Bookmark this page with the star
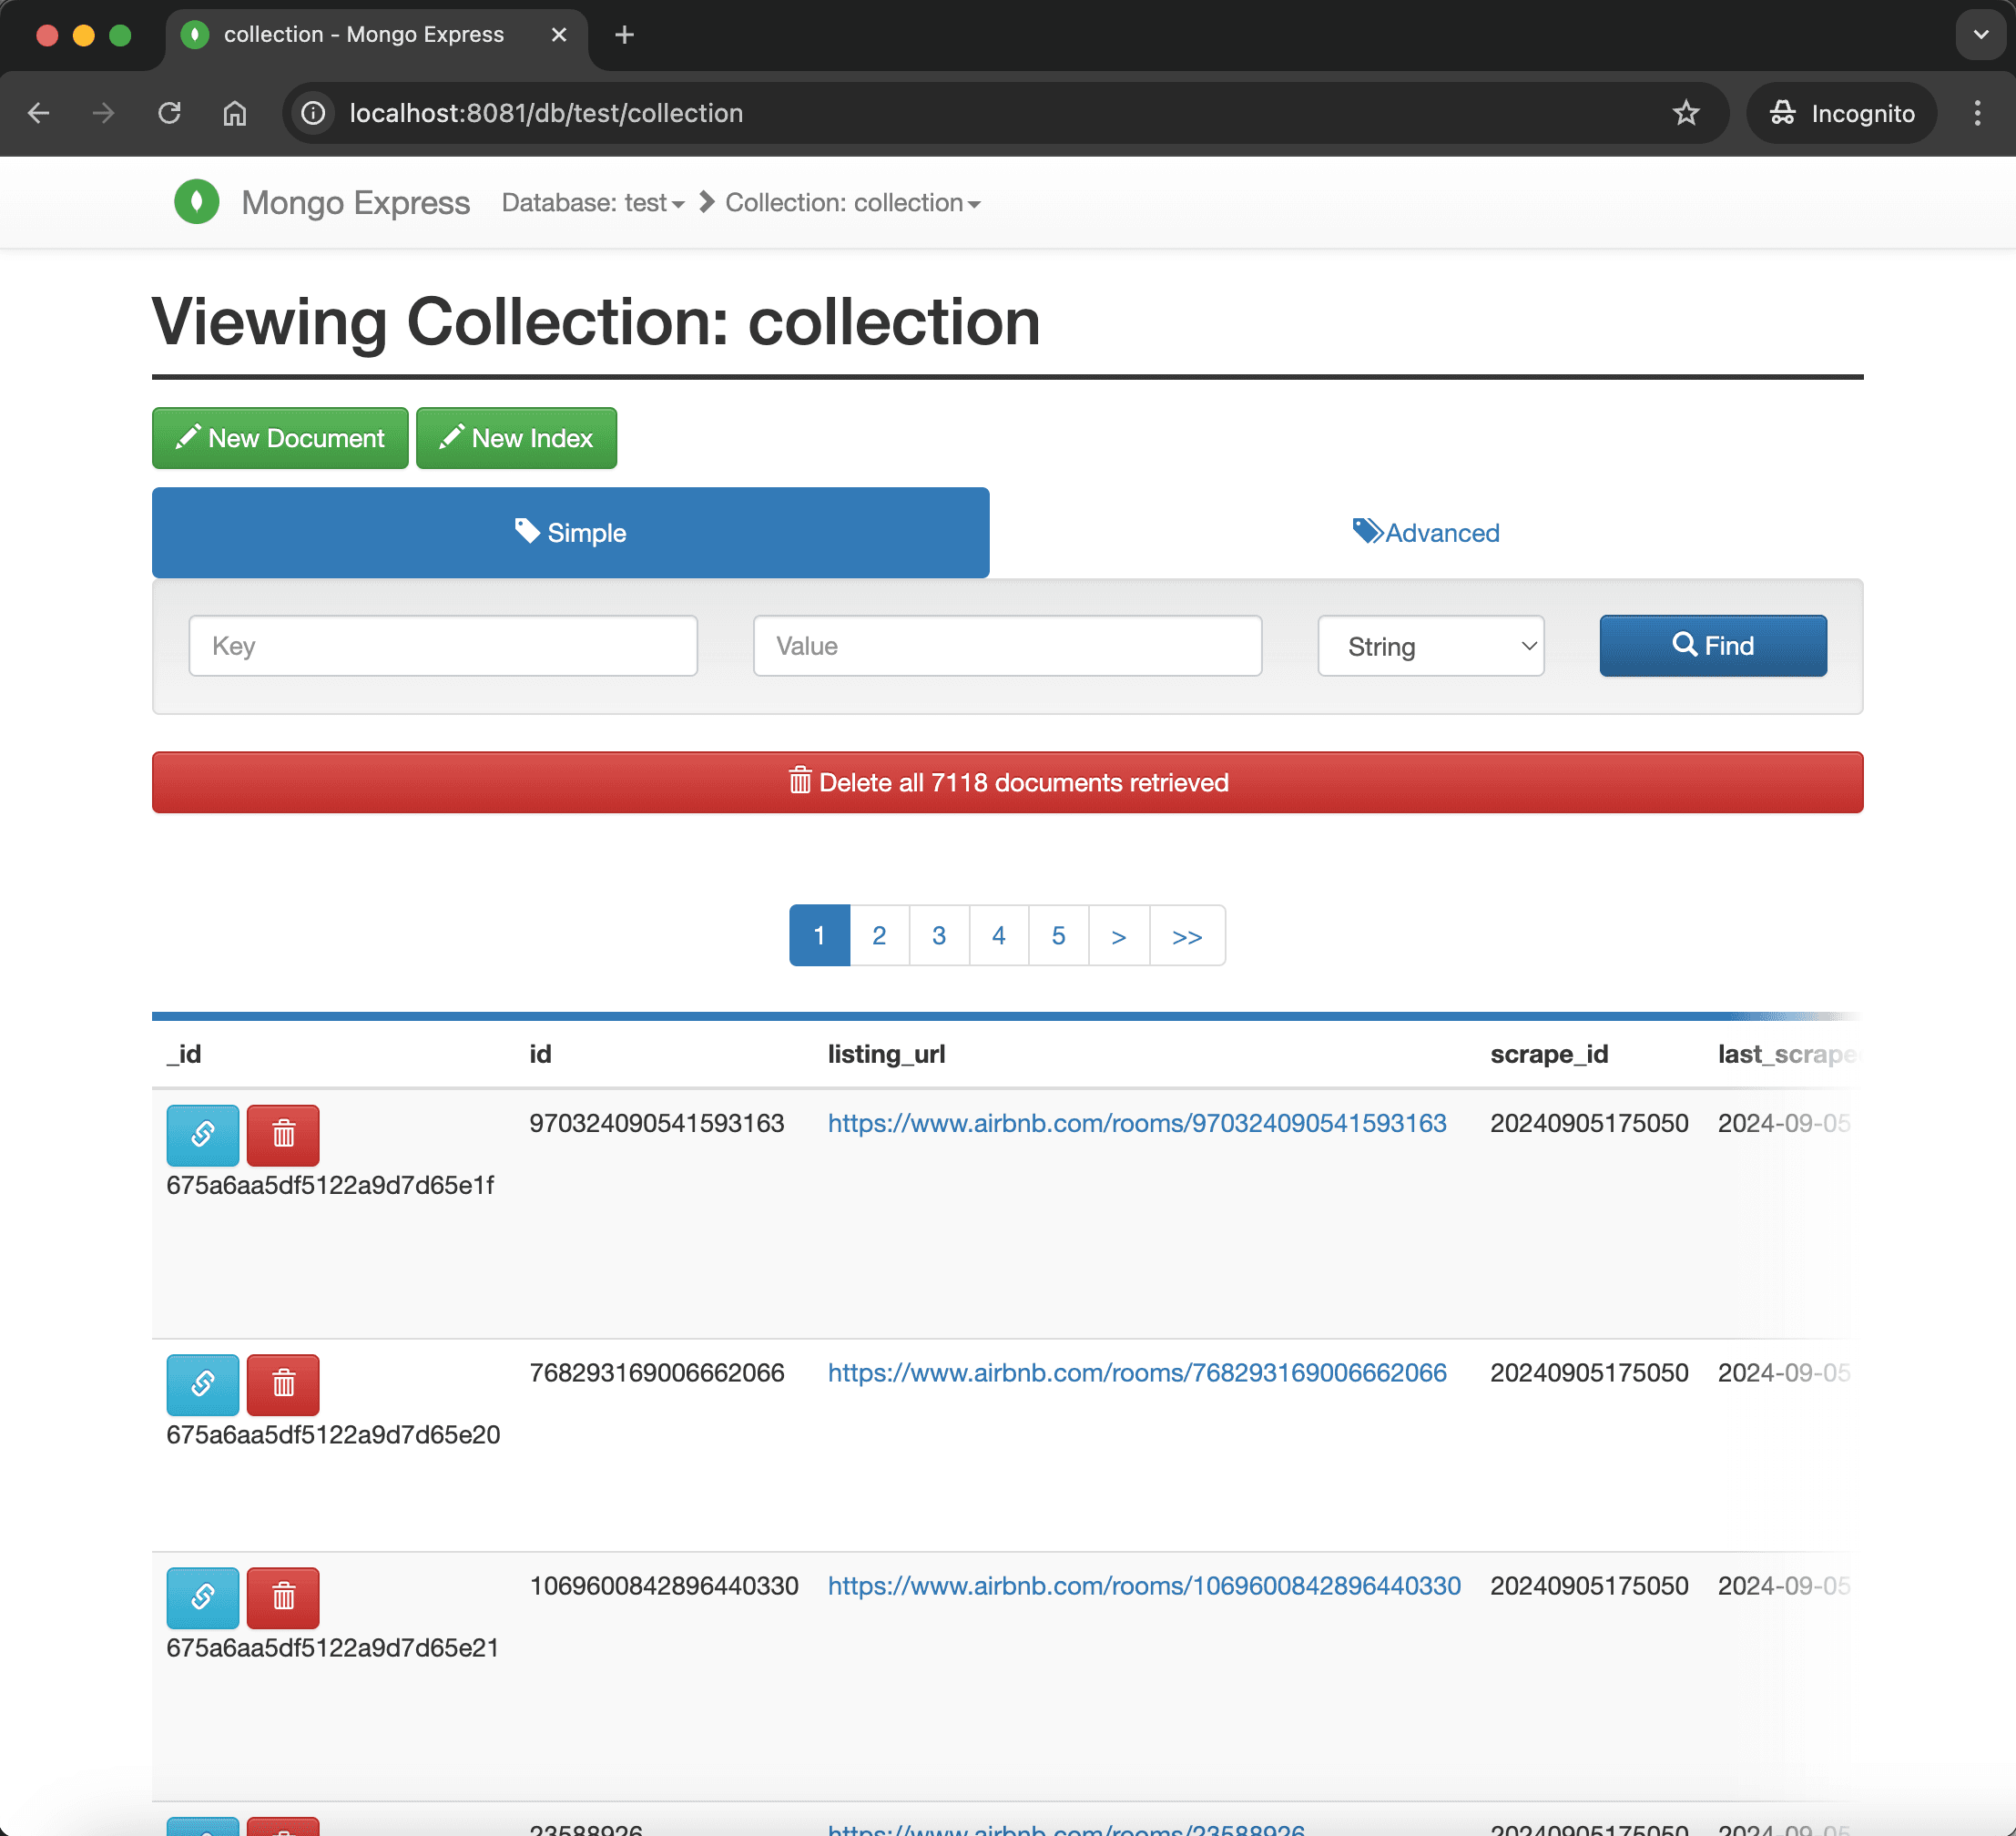This screenshot has height=1836, width=2016. pos(1686,113)
